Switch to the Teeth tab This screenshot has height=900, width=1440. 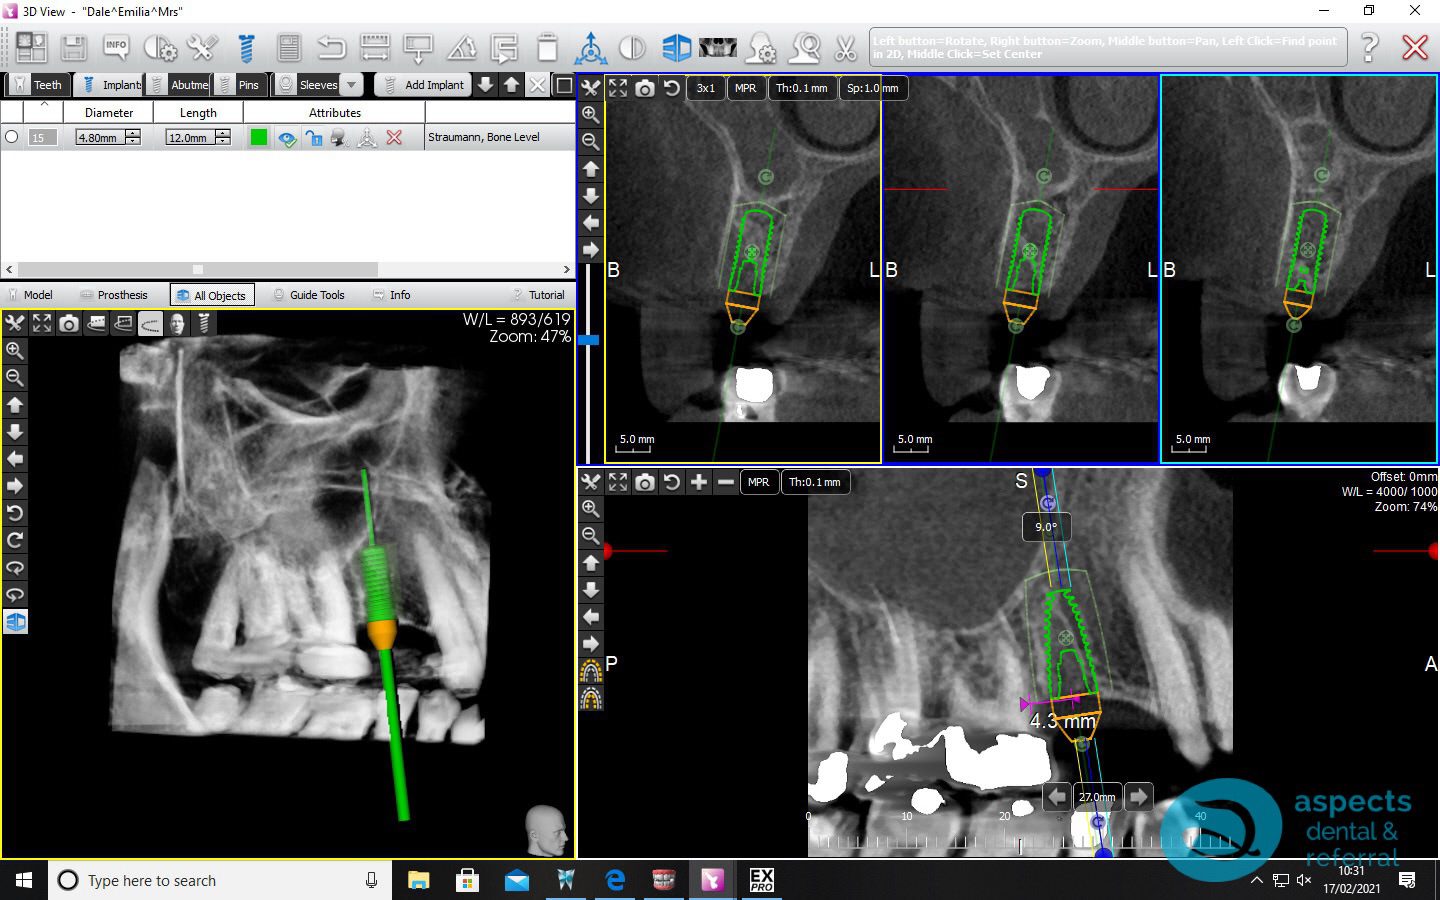pyautogui.click(x=38, y=85)
